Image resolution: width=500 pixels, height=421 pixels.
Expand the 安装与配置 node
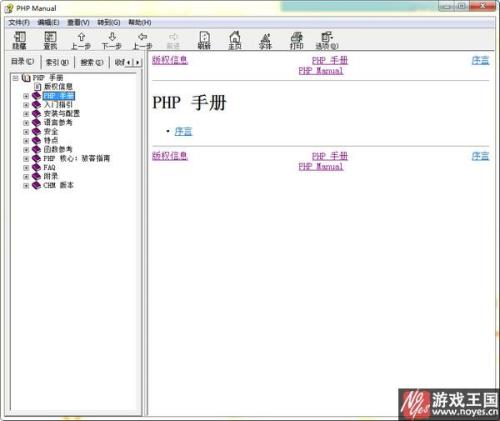(26, 114)
